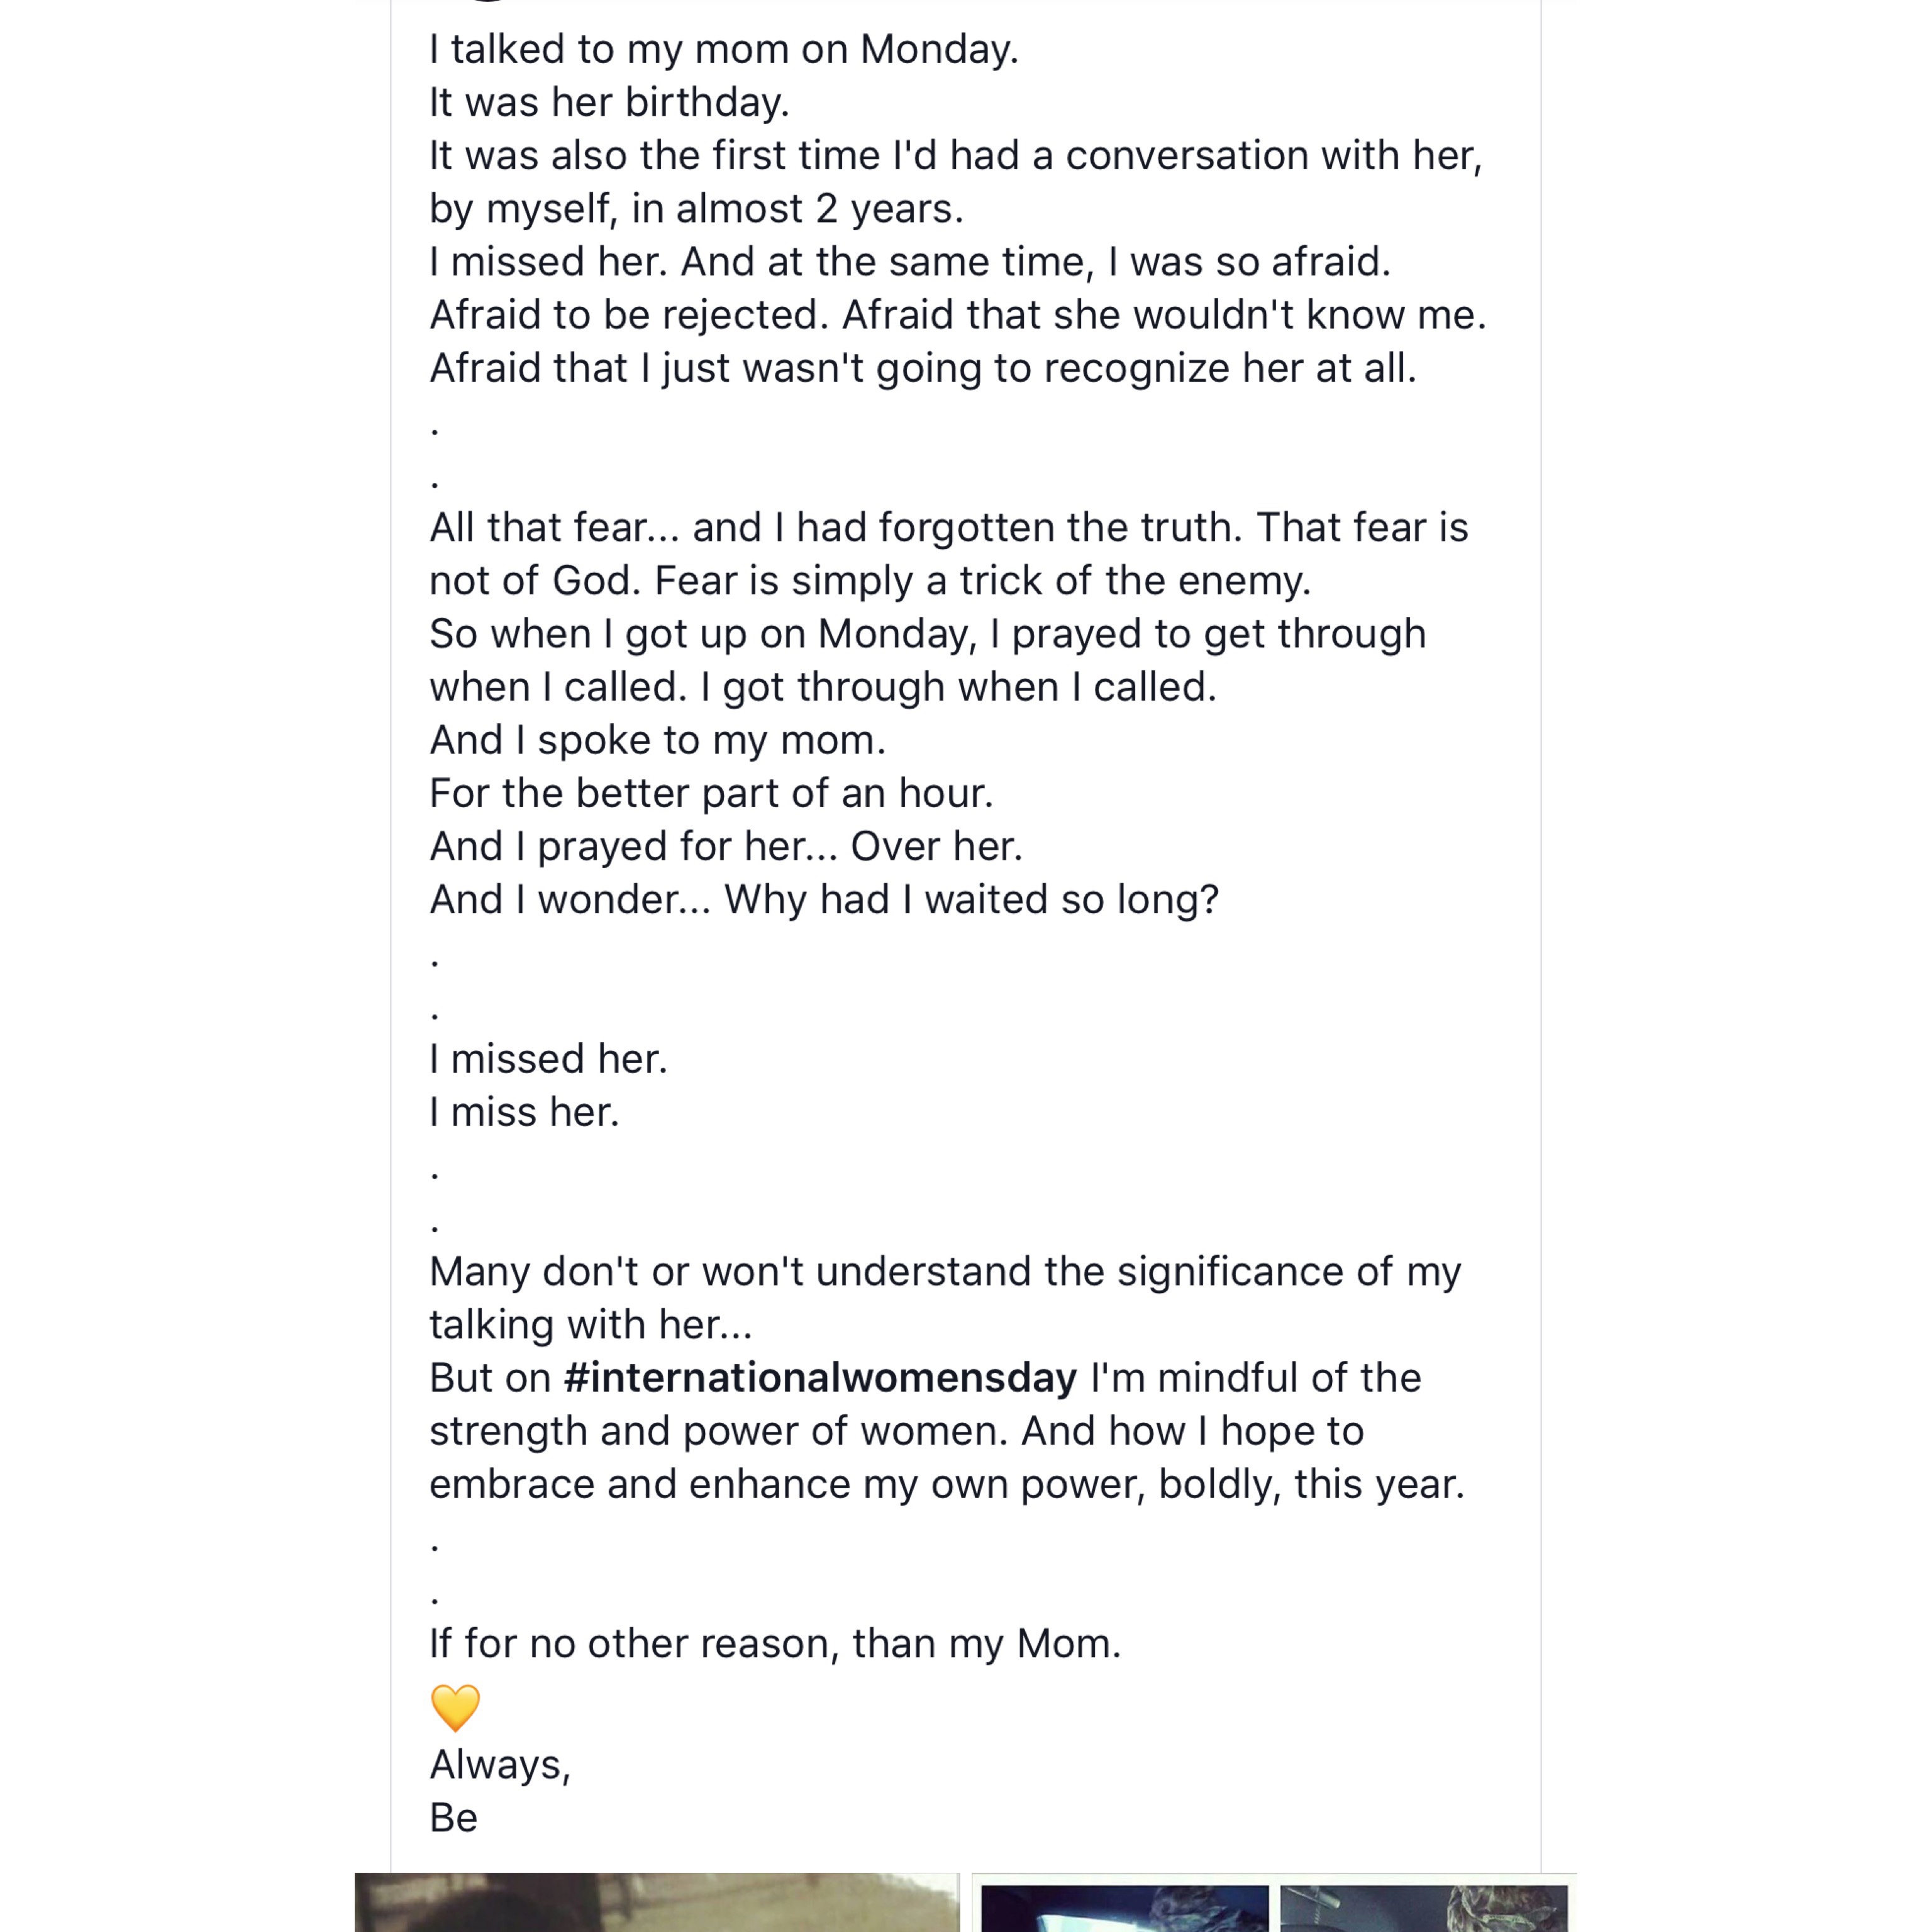Open the middle photo thumbnail at bottom
This screenshot has width=1932, height=1932.
click(x=1124, y=1908)
